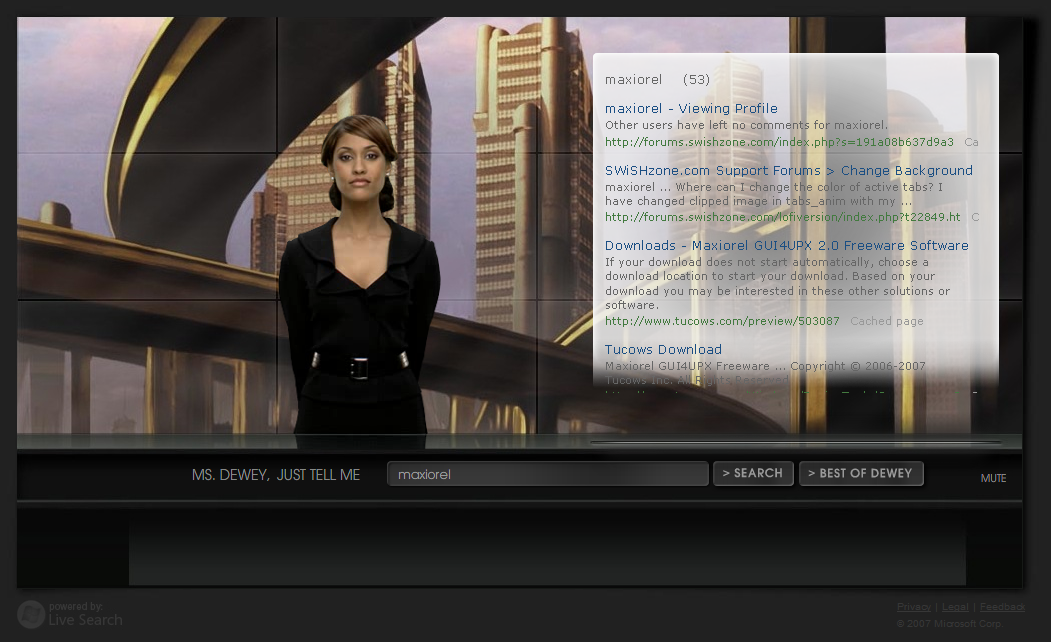Viewport: 1051px width, 642px height.
Task: Open 'Downloads - Maxiorel GUI4UPX 2.0 Freeware Software'
Action: coord(786,245)
